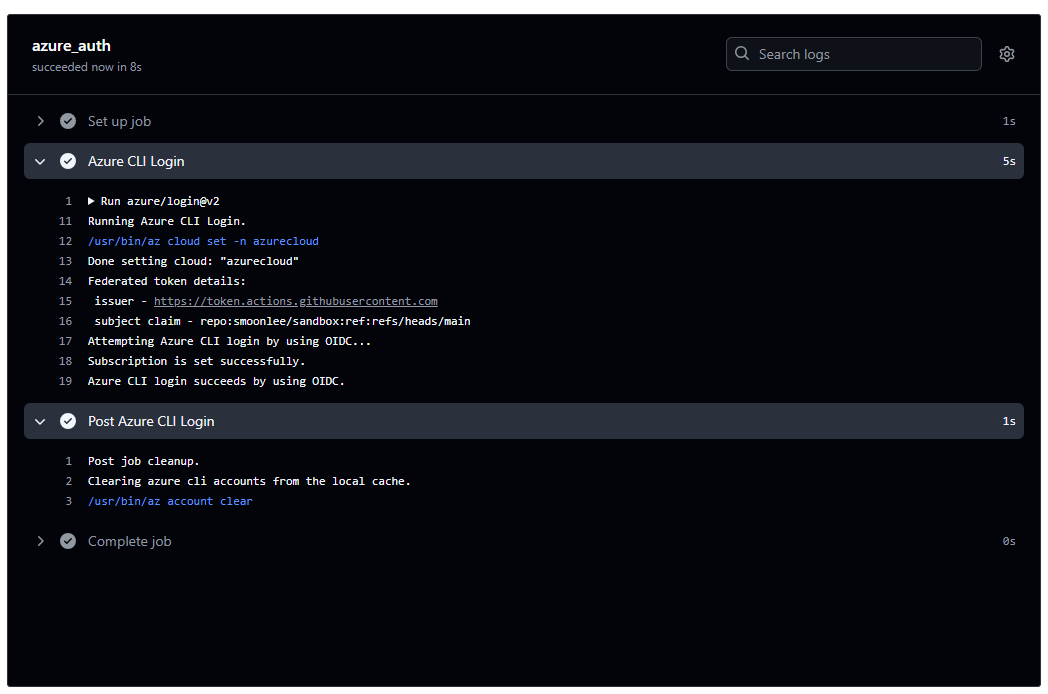Click the Set up job step title
The height and width of the screenshot is (694, 1048).
(x=120, y=121)
